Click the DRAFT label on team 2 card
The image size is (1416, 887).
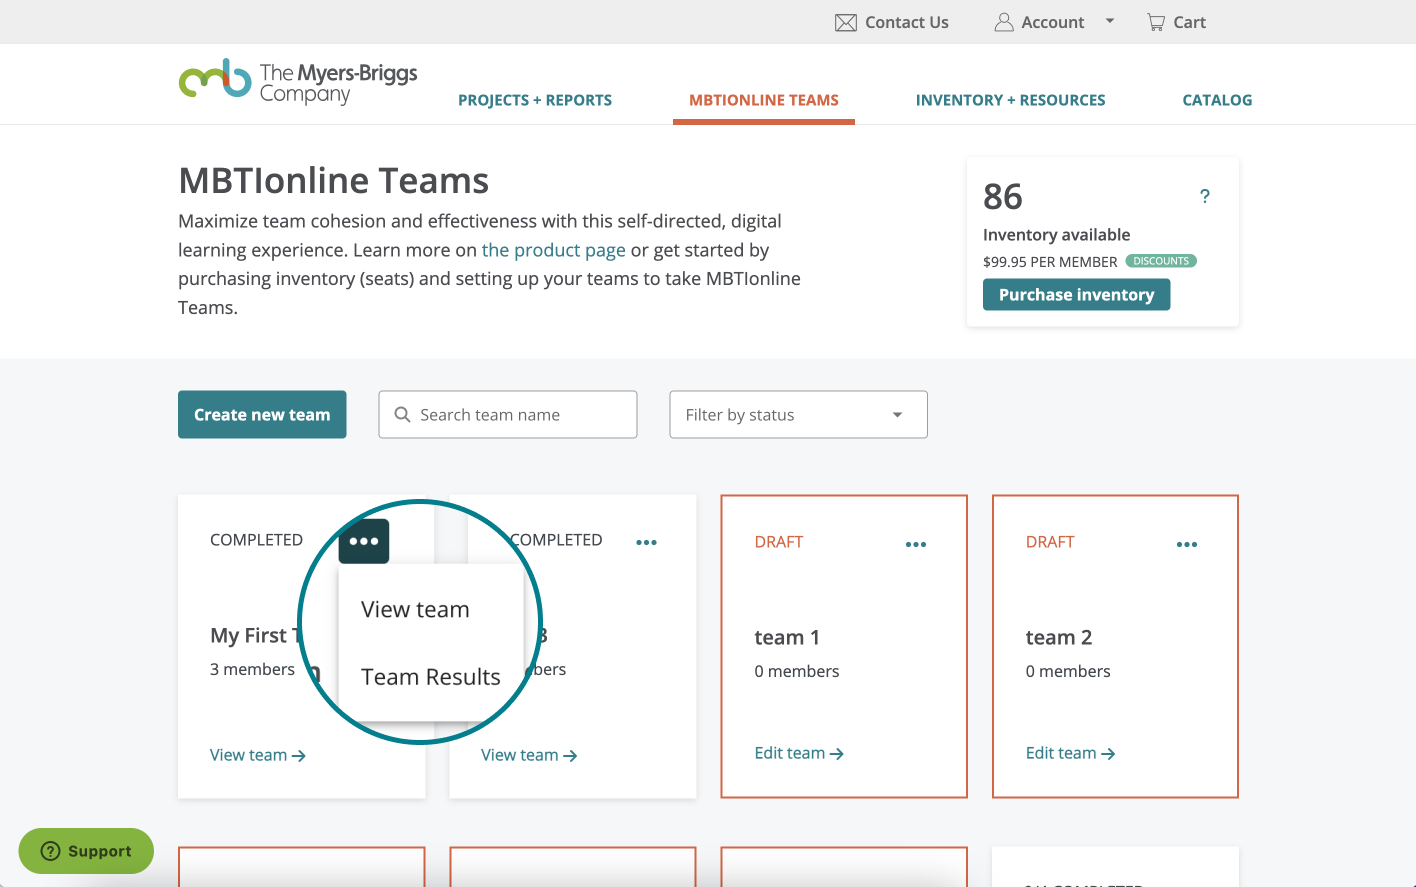click(1050, 542)
